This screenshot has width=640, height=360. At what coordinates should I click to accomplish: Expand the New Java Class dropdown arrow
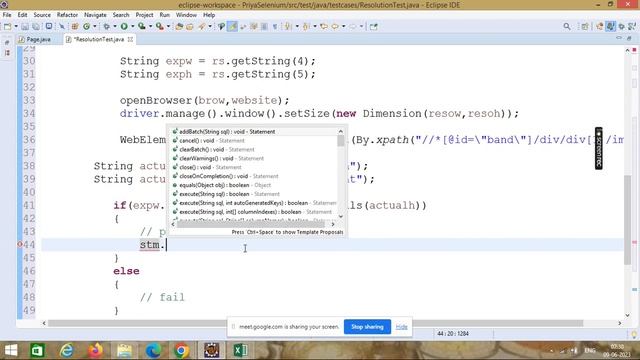coord(95,27)
